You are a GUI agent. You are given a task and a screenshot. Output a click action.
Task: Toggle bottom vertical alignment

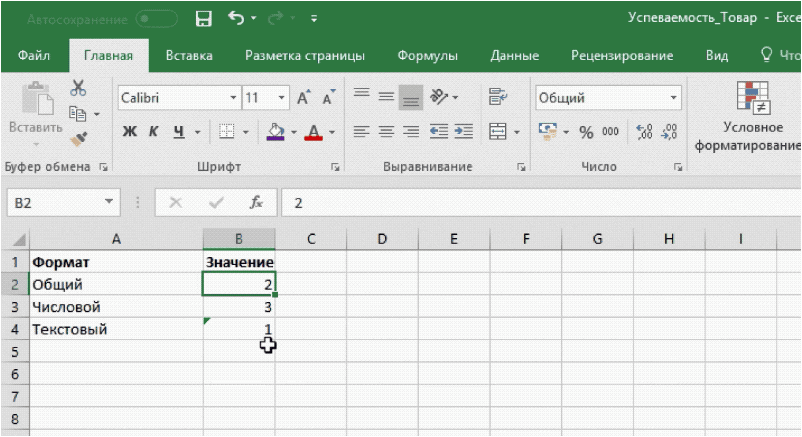(411, 97)
